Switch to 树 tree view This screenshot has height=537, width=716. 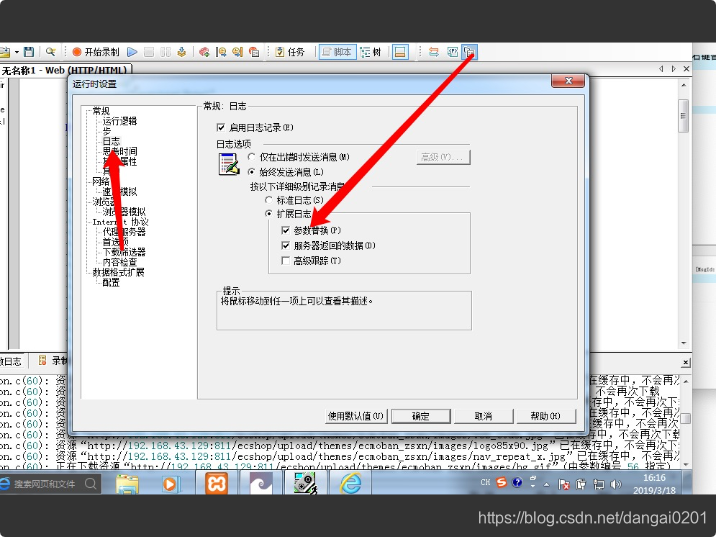click(371, 52)
